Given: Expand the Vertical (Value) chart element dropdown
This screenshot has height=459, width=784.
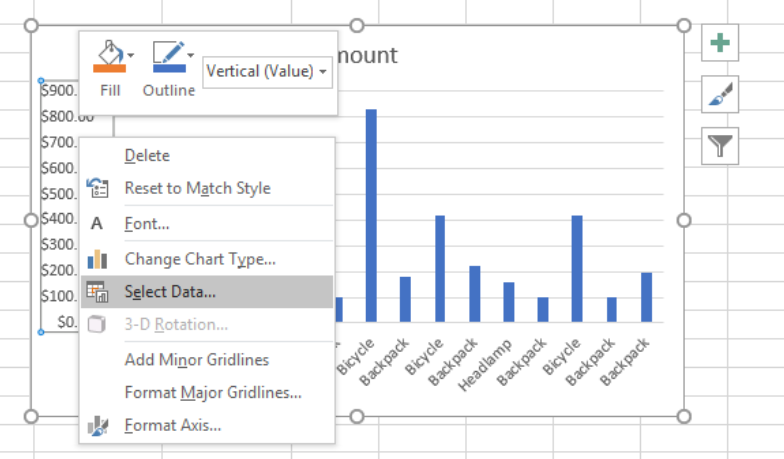Looking at the screenshot, I should [323, 72].
